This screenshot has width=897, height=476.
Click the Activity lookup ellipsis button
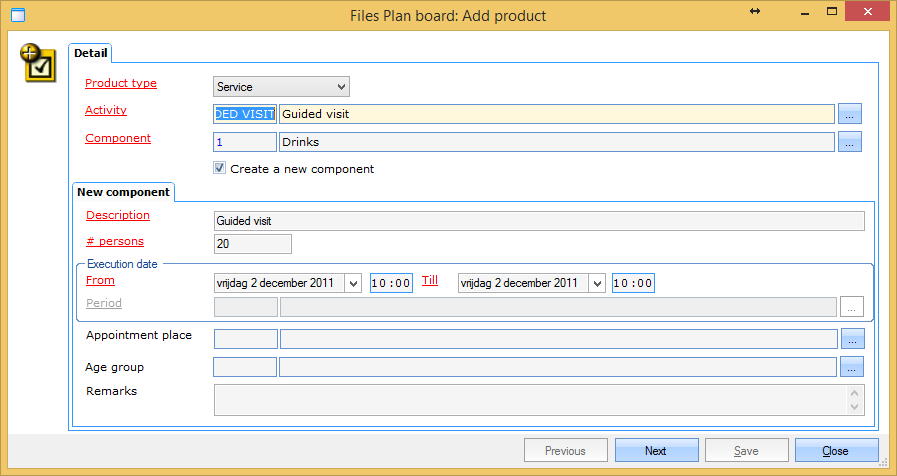(849, 114)
